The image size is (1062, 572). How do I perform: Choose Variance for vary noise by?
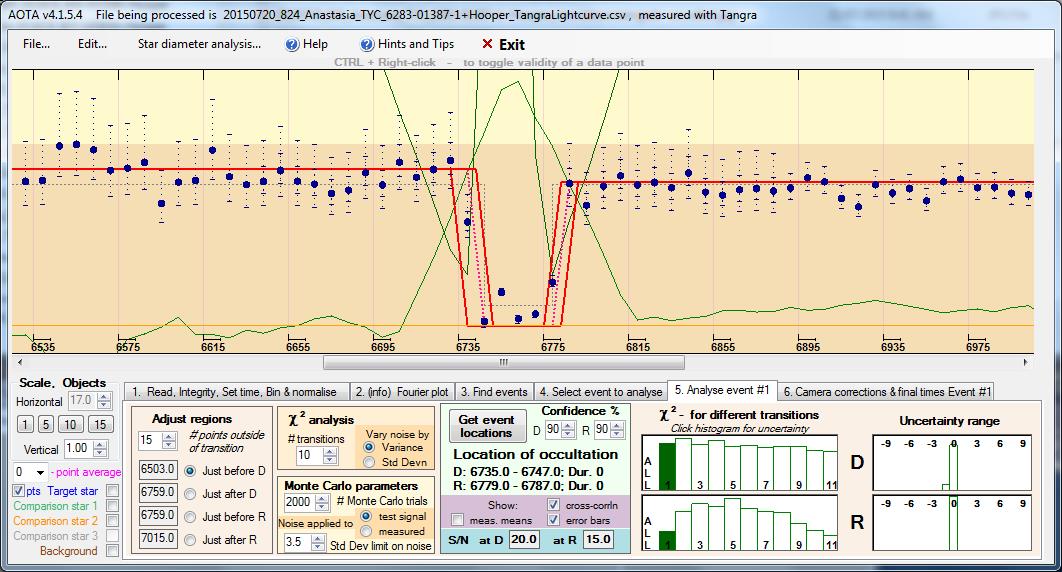(x=369, y=447)
